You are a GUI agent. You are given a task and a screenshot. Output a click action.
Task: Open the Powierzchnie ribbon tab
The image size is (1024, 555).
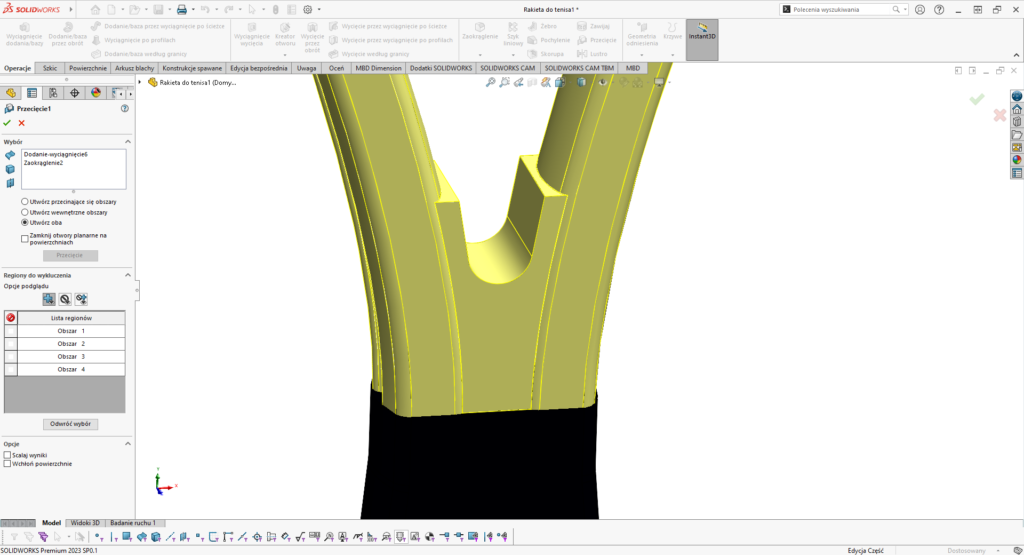[x=88, y=68]
